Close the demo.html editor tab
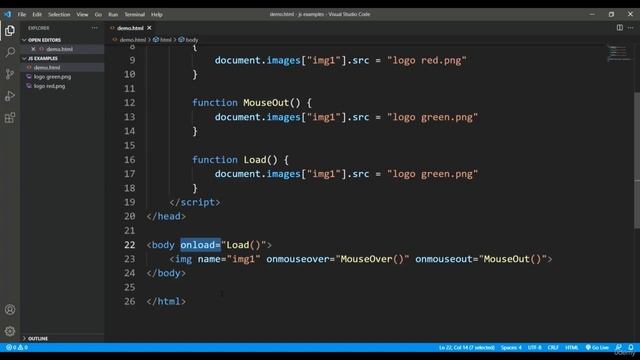640x360 pixels. [x=149, y=28]
